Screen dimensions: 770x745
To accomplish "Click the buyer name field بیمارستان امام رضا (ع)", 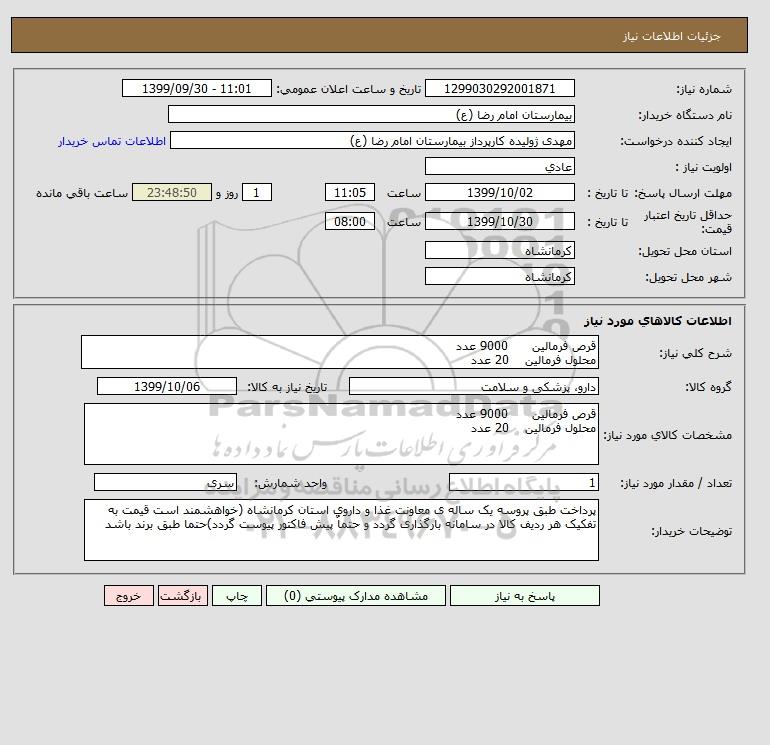I will 371,114.
